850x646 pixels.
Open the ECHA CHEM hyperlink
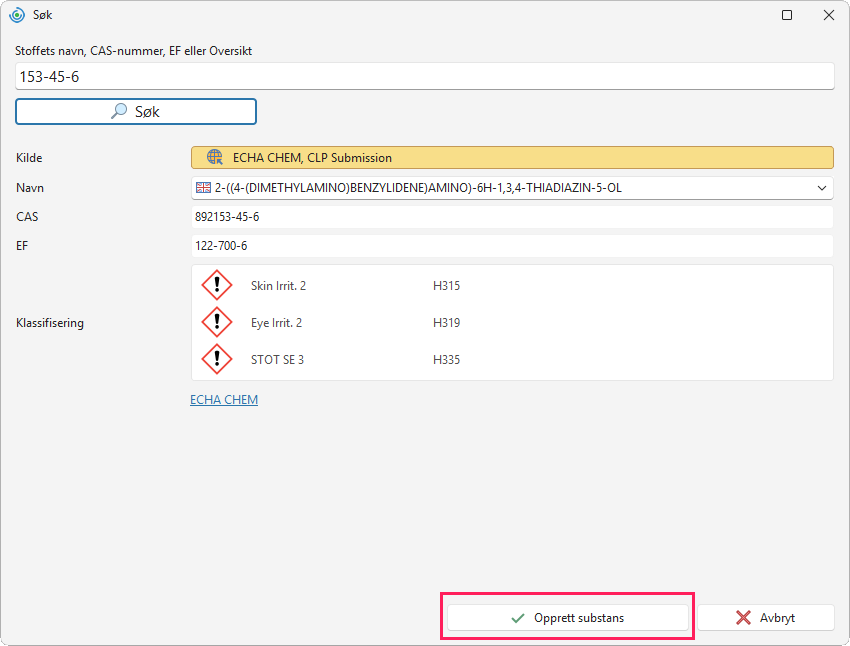pyautogui.click(x=224, y=399)
